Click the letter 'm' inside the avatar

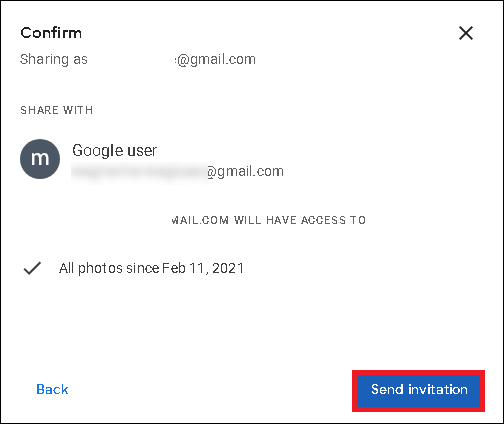pyautogui.click(x=40, y=159)
